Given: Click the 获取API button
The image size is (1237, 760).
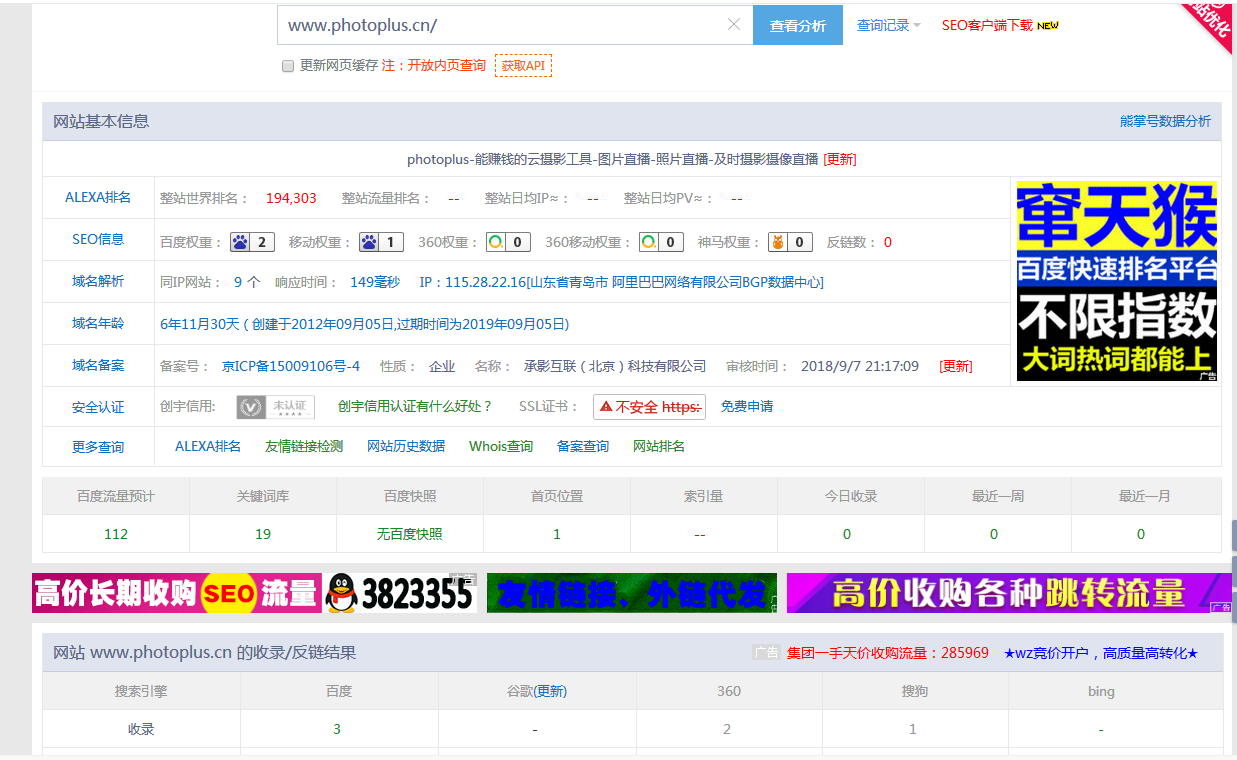Looking at the screenshot, I should point(523,66).
